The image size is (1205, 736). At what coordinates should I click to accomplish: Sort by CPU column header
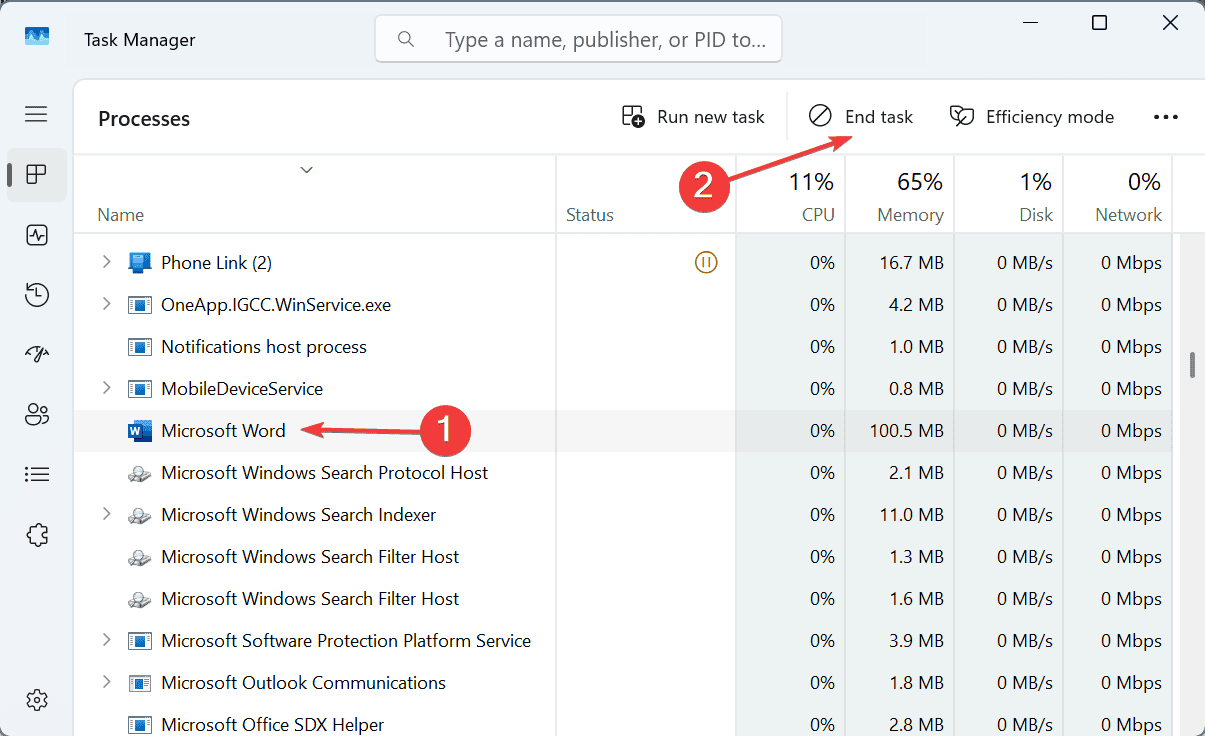791,194
